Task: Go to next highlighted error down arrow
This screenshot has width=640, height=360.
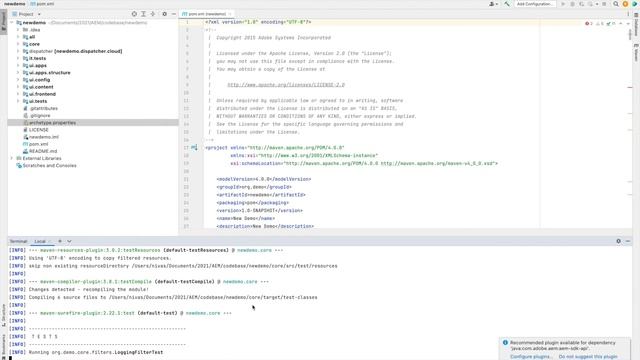Action: (x=628, y=24)
